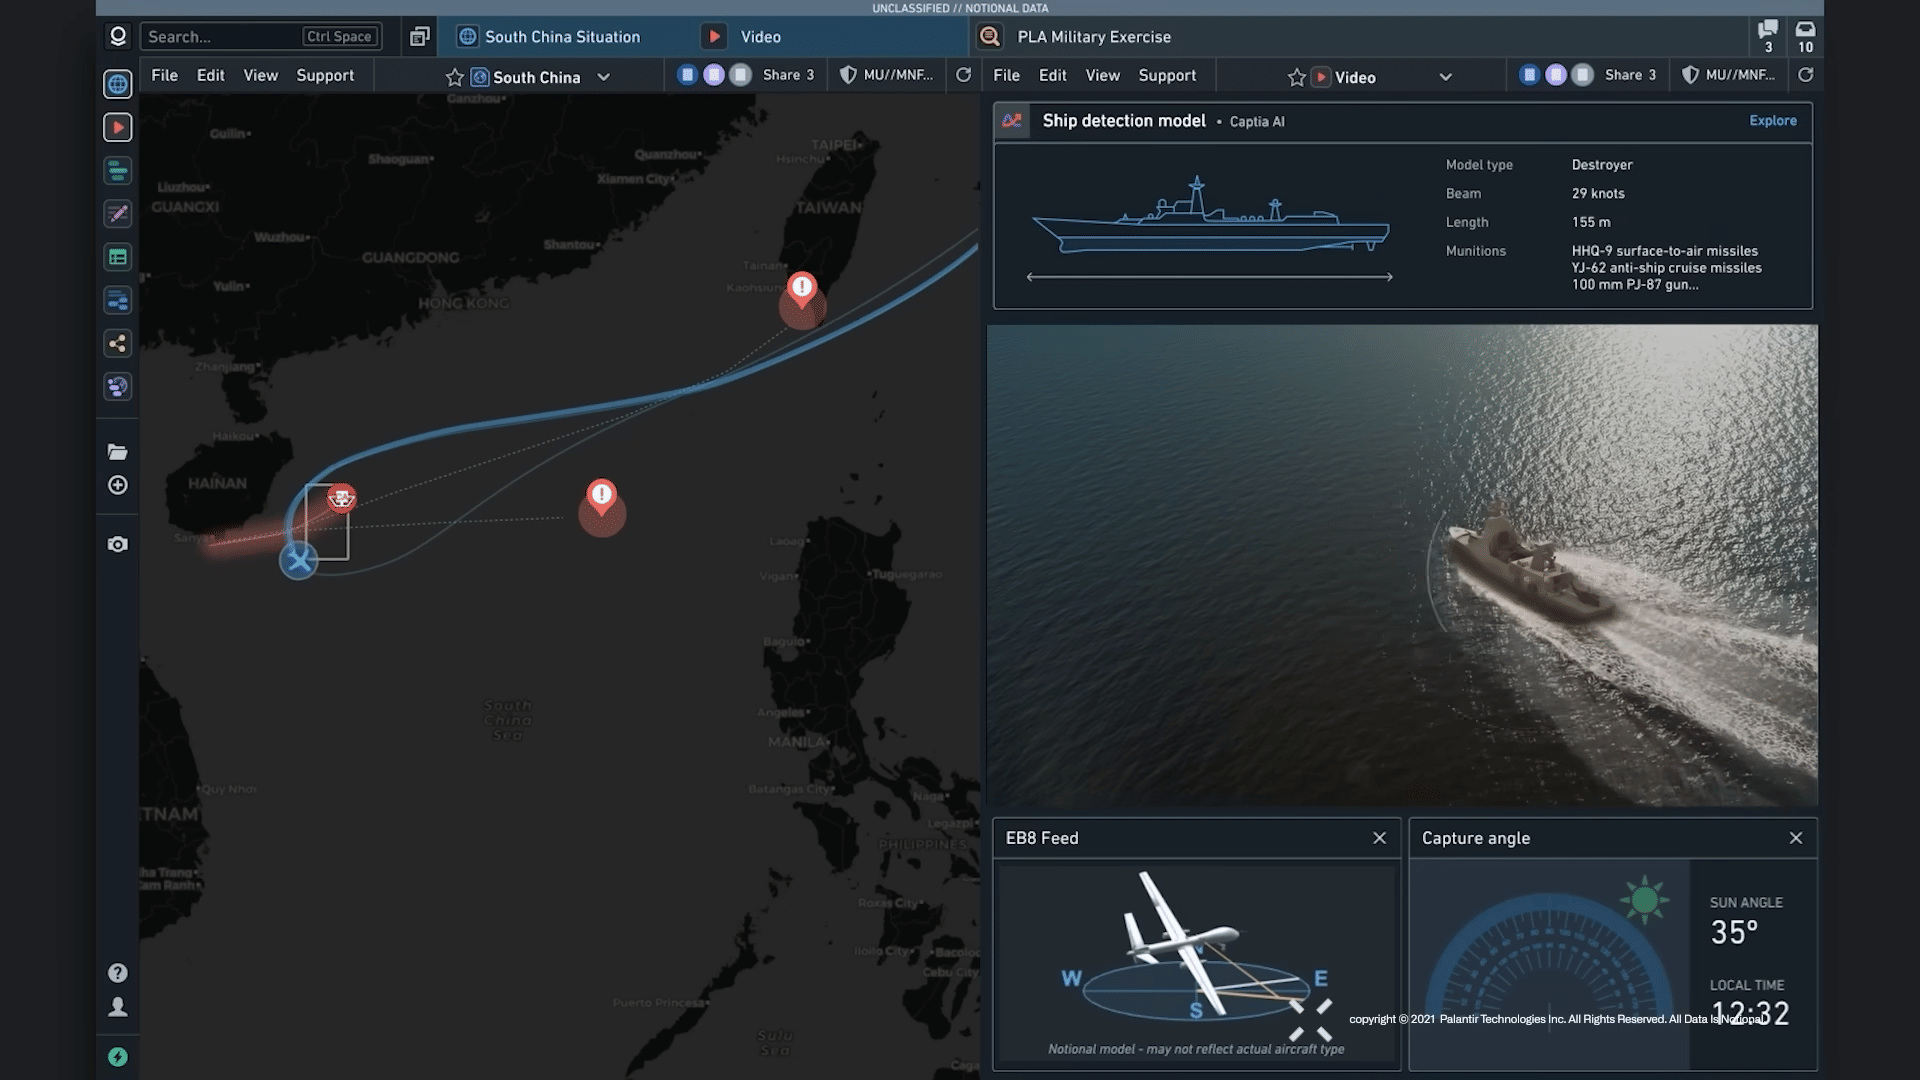Expand the Video title dropdown
Screen dimensions: 1920x1080
1445,77
